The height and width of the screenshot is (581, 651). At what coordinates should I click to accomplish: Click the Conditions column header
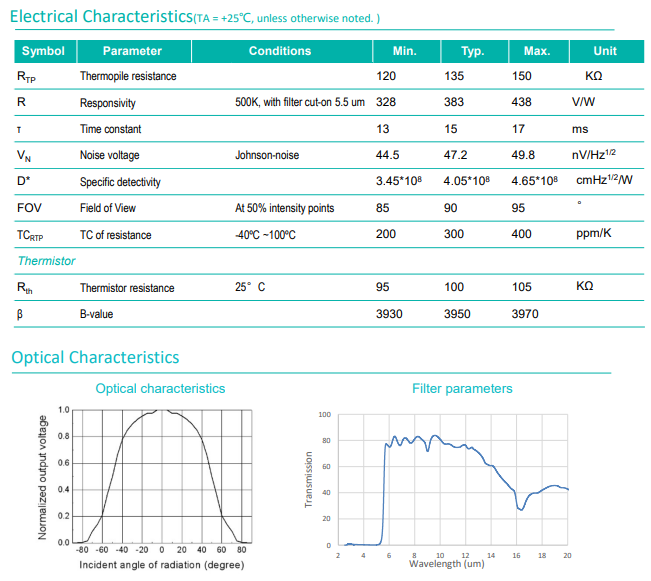[280, 51]
